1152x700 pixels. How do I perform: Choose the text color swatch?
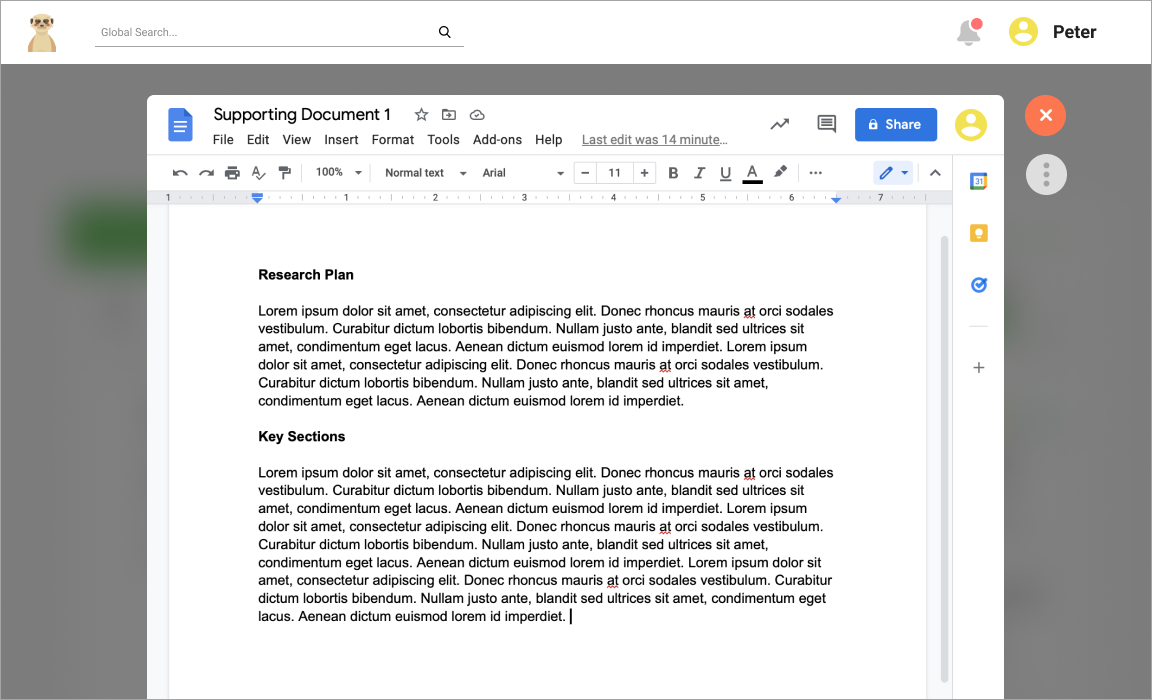point(752,173)
